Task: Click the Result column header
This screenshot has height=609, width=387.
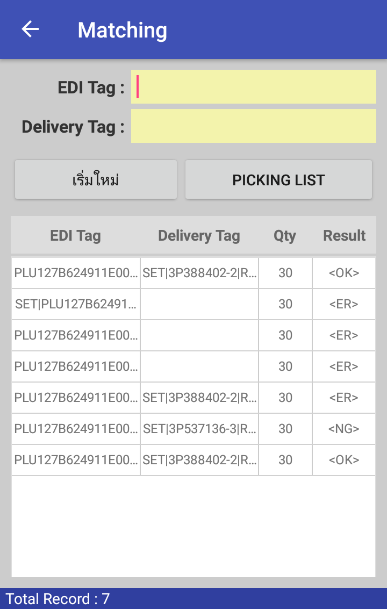Action: (x=344, y=236)
